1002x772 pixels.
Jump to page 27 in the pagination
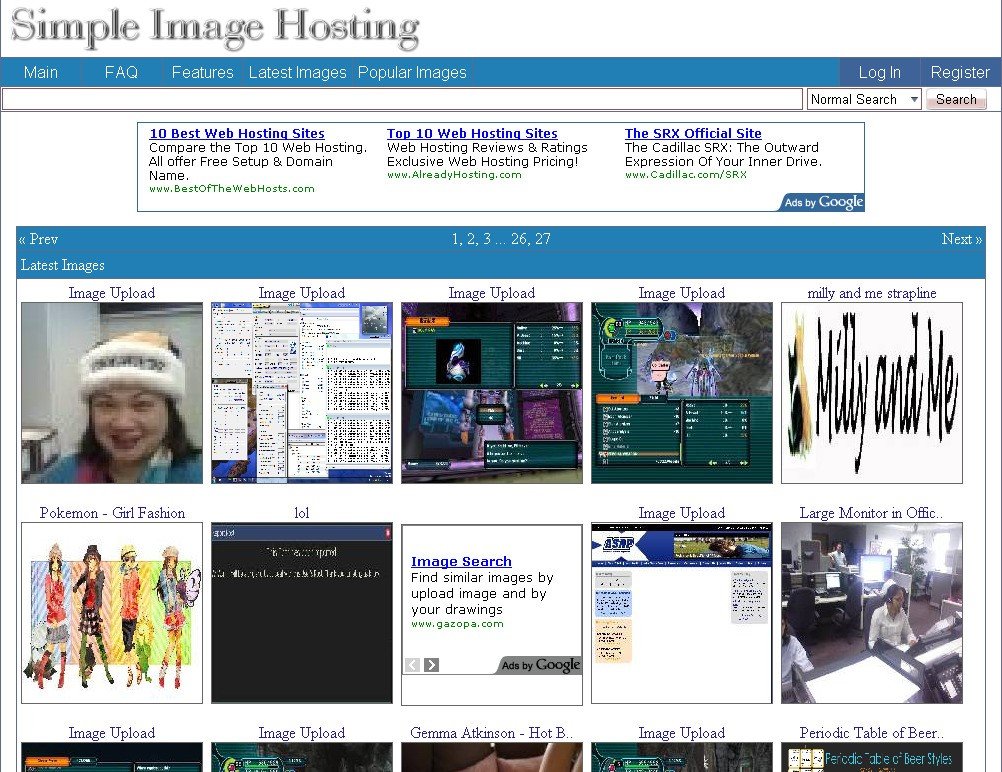click(x=543, y=239)
